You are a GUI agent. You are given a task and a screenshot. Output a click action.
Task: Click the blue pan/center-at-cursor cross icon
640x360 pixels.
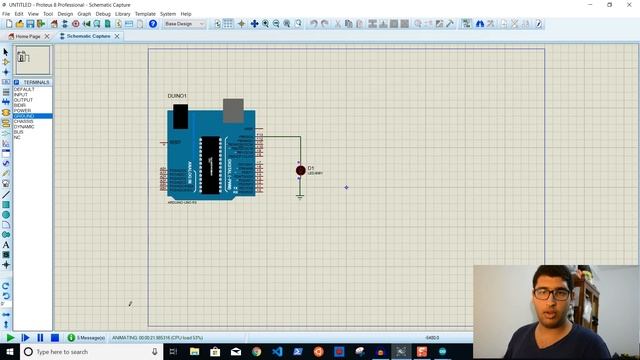pyautogui.click(x=254, y=24)
